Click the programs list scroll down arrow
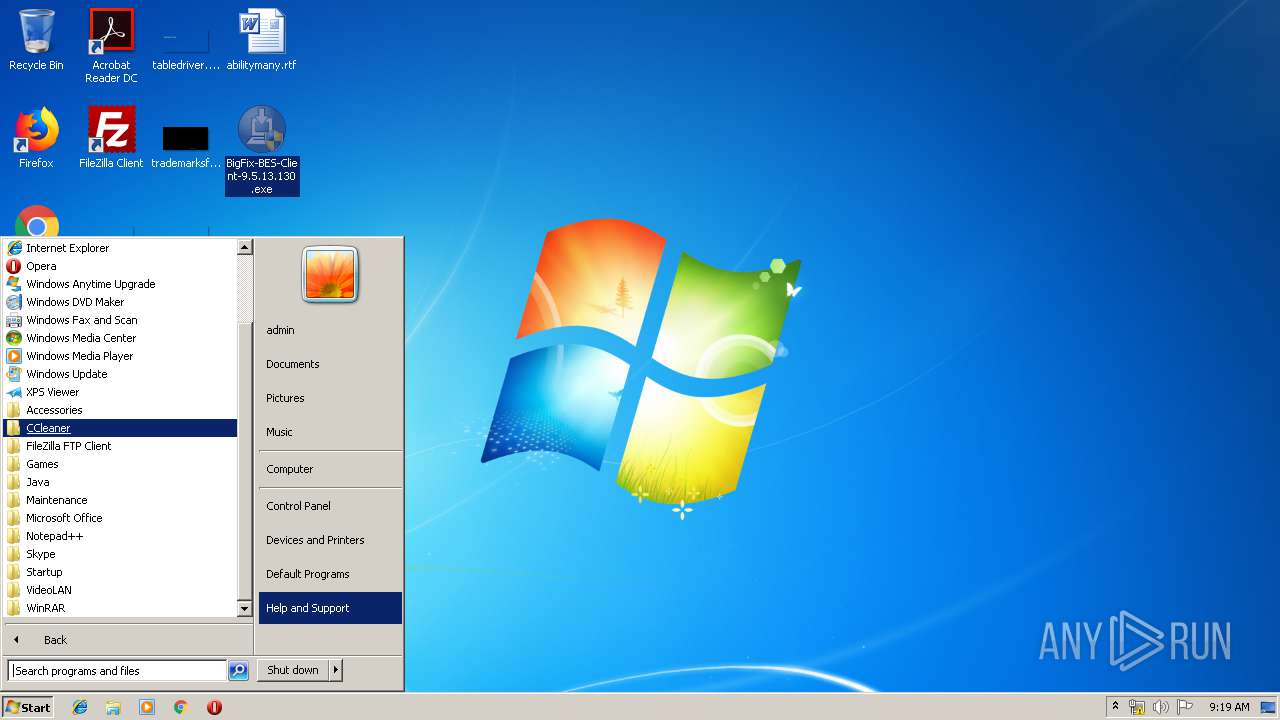Screen dimensions: 1280x720 [245, 608]
